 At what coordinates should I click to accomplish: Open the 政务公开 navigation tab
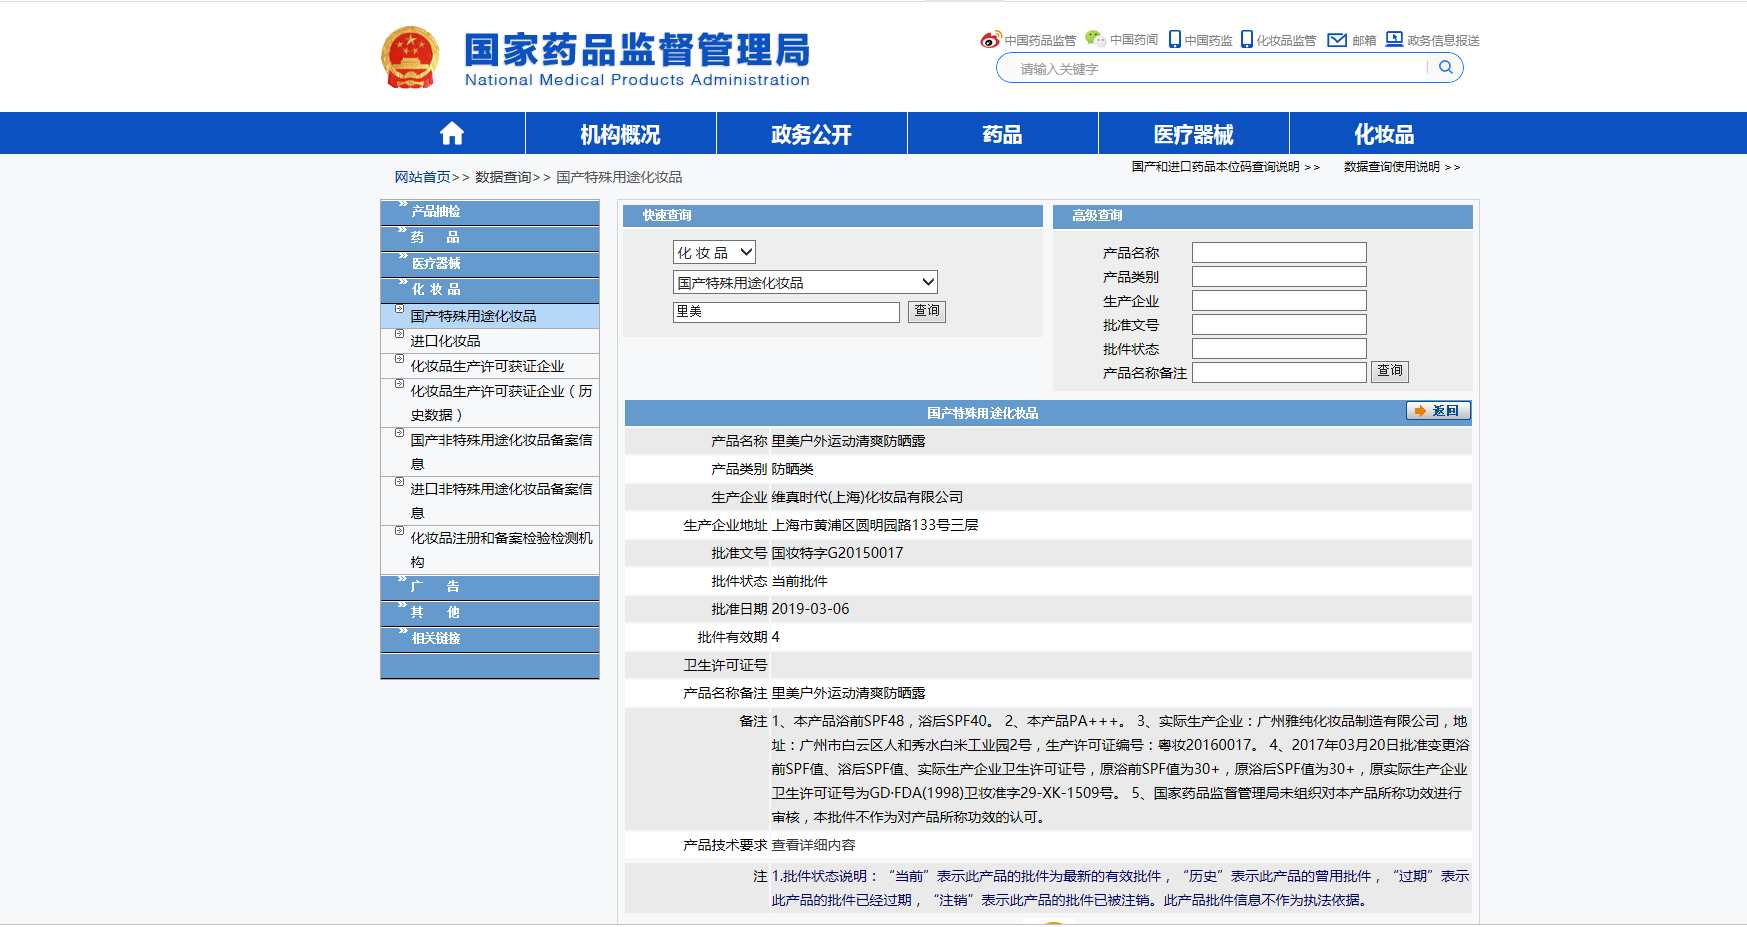click(x=811, y=134)
